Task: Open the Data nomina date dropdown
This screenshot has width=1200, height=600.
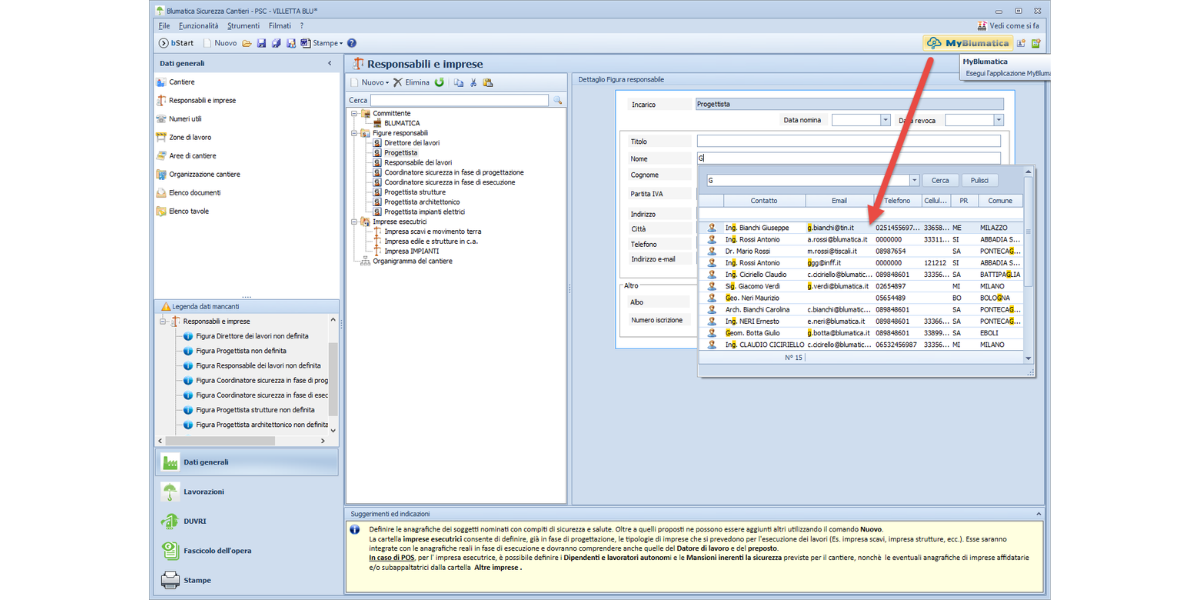Action: click(885, 120)
